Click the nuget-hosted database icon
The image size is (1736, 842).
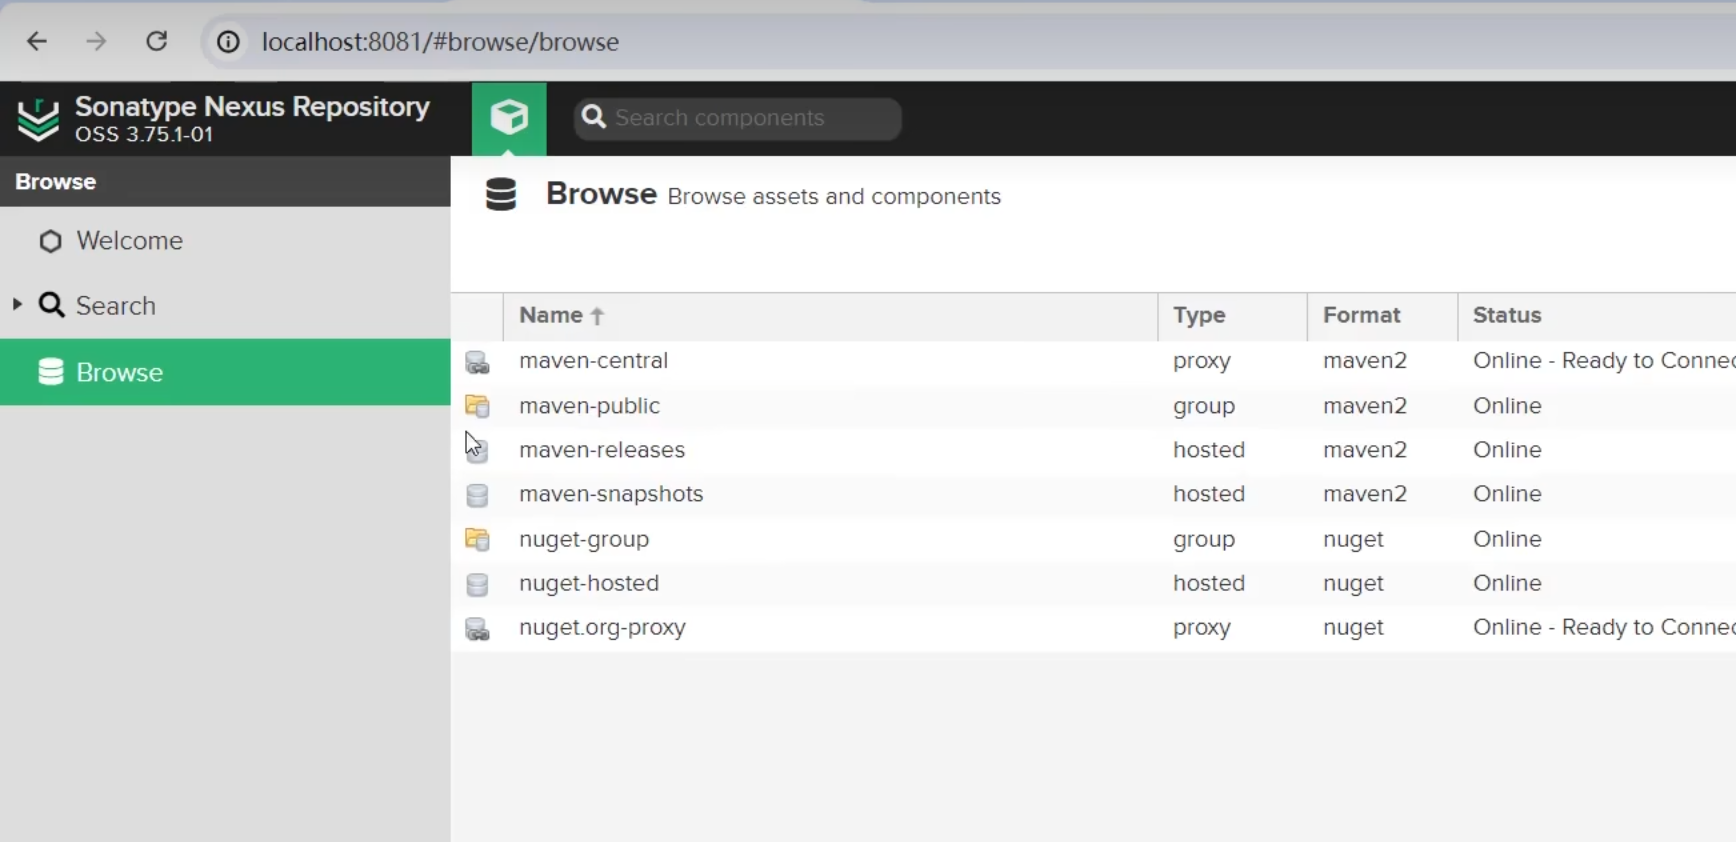tap(478, 584)
